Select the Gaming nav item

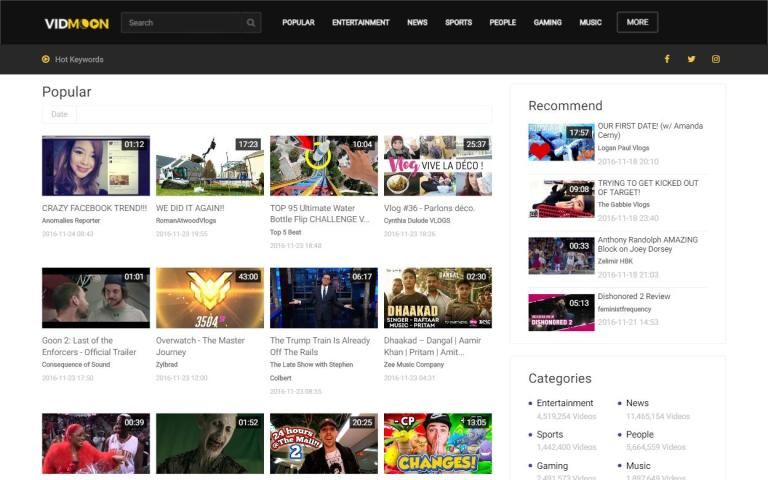(x=547, y=22)
